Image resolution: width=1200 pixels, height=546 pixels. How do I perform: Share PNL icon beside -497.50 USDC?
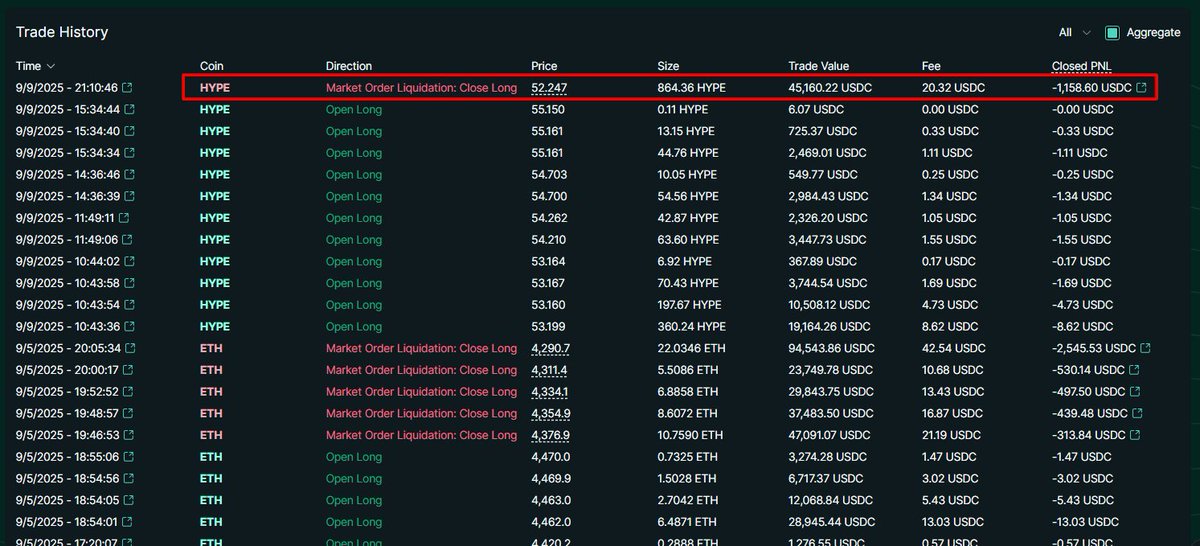[1135, 392]
